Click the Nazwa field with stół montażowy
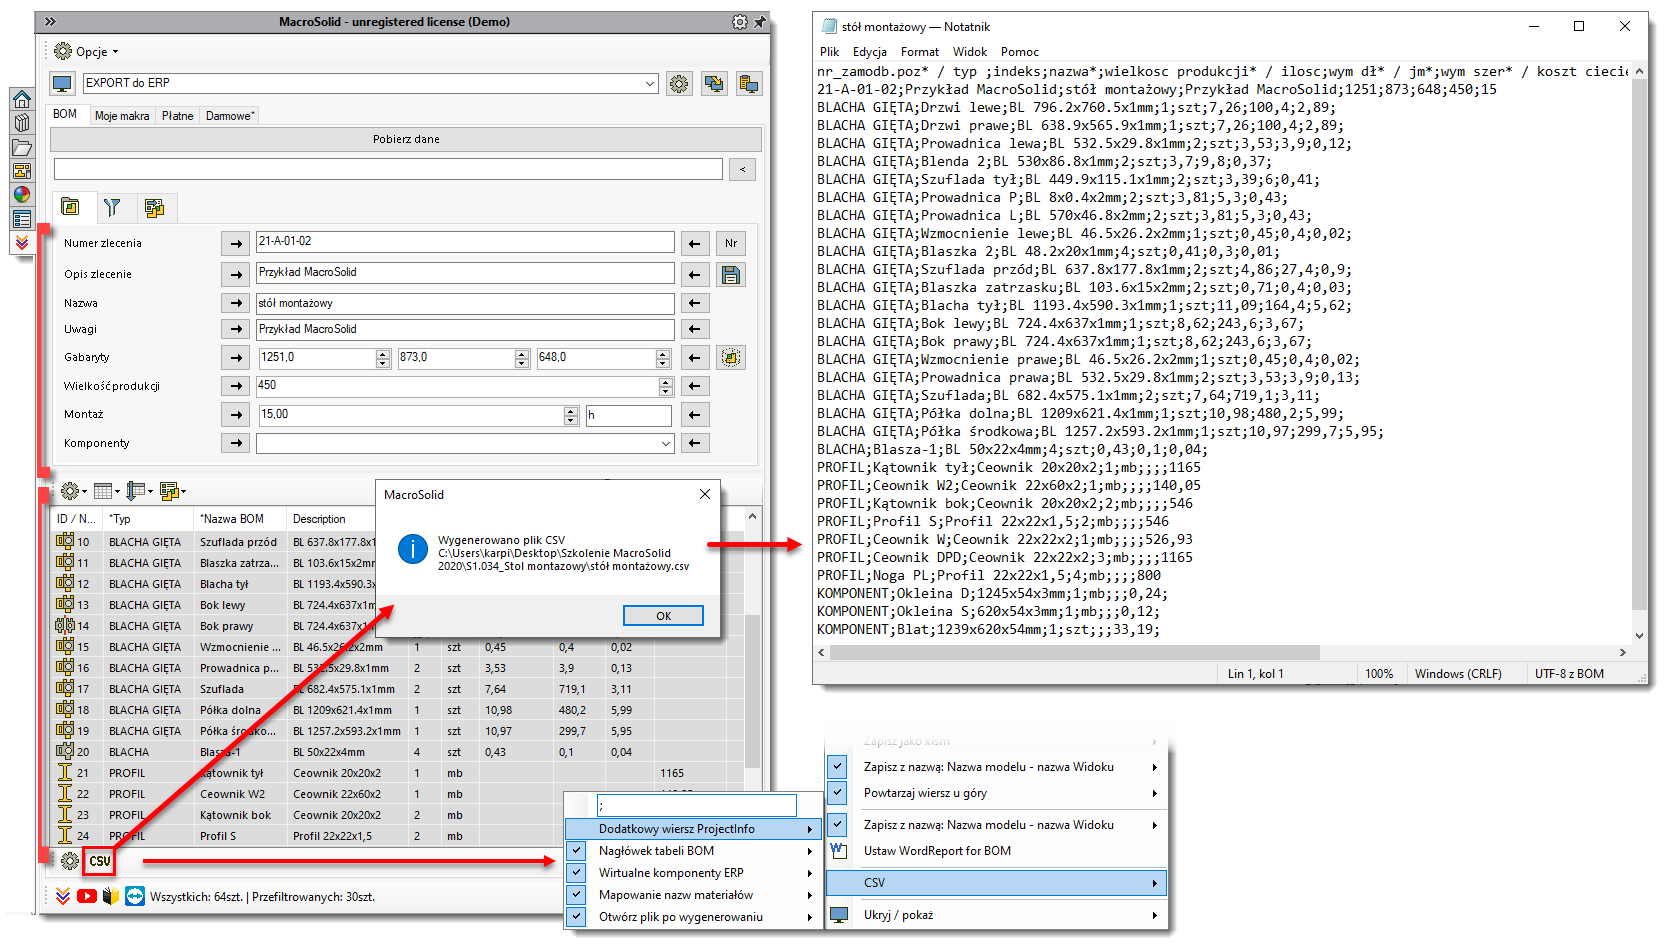Viewport: 1667px width, 946px height. pyautogui.click(x=465, y=303)
